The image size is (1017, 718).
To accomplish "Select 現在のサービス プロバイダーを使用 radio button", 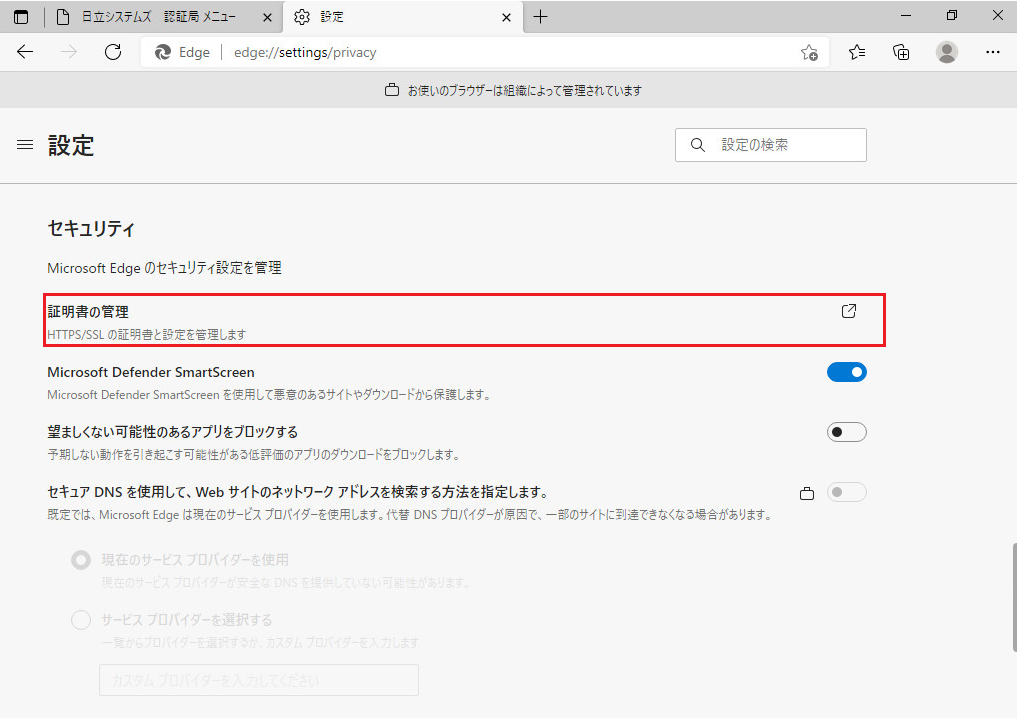I will (x=80, y=560).
